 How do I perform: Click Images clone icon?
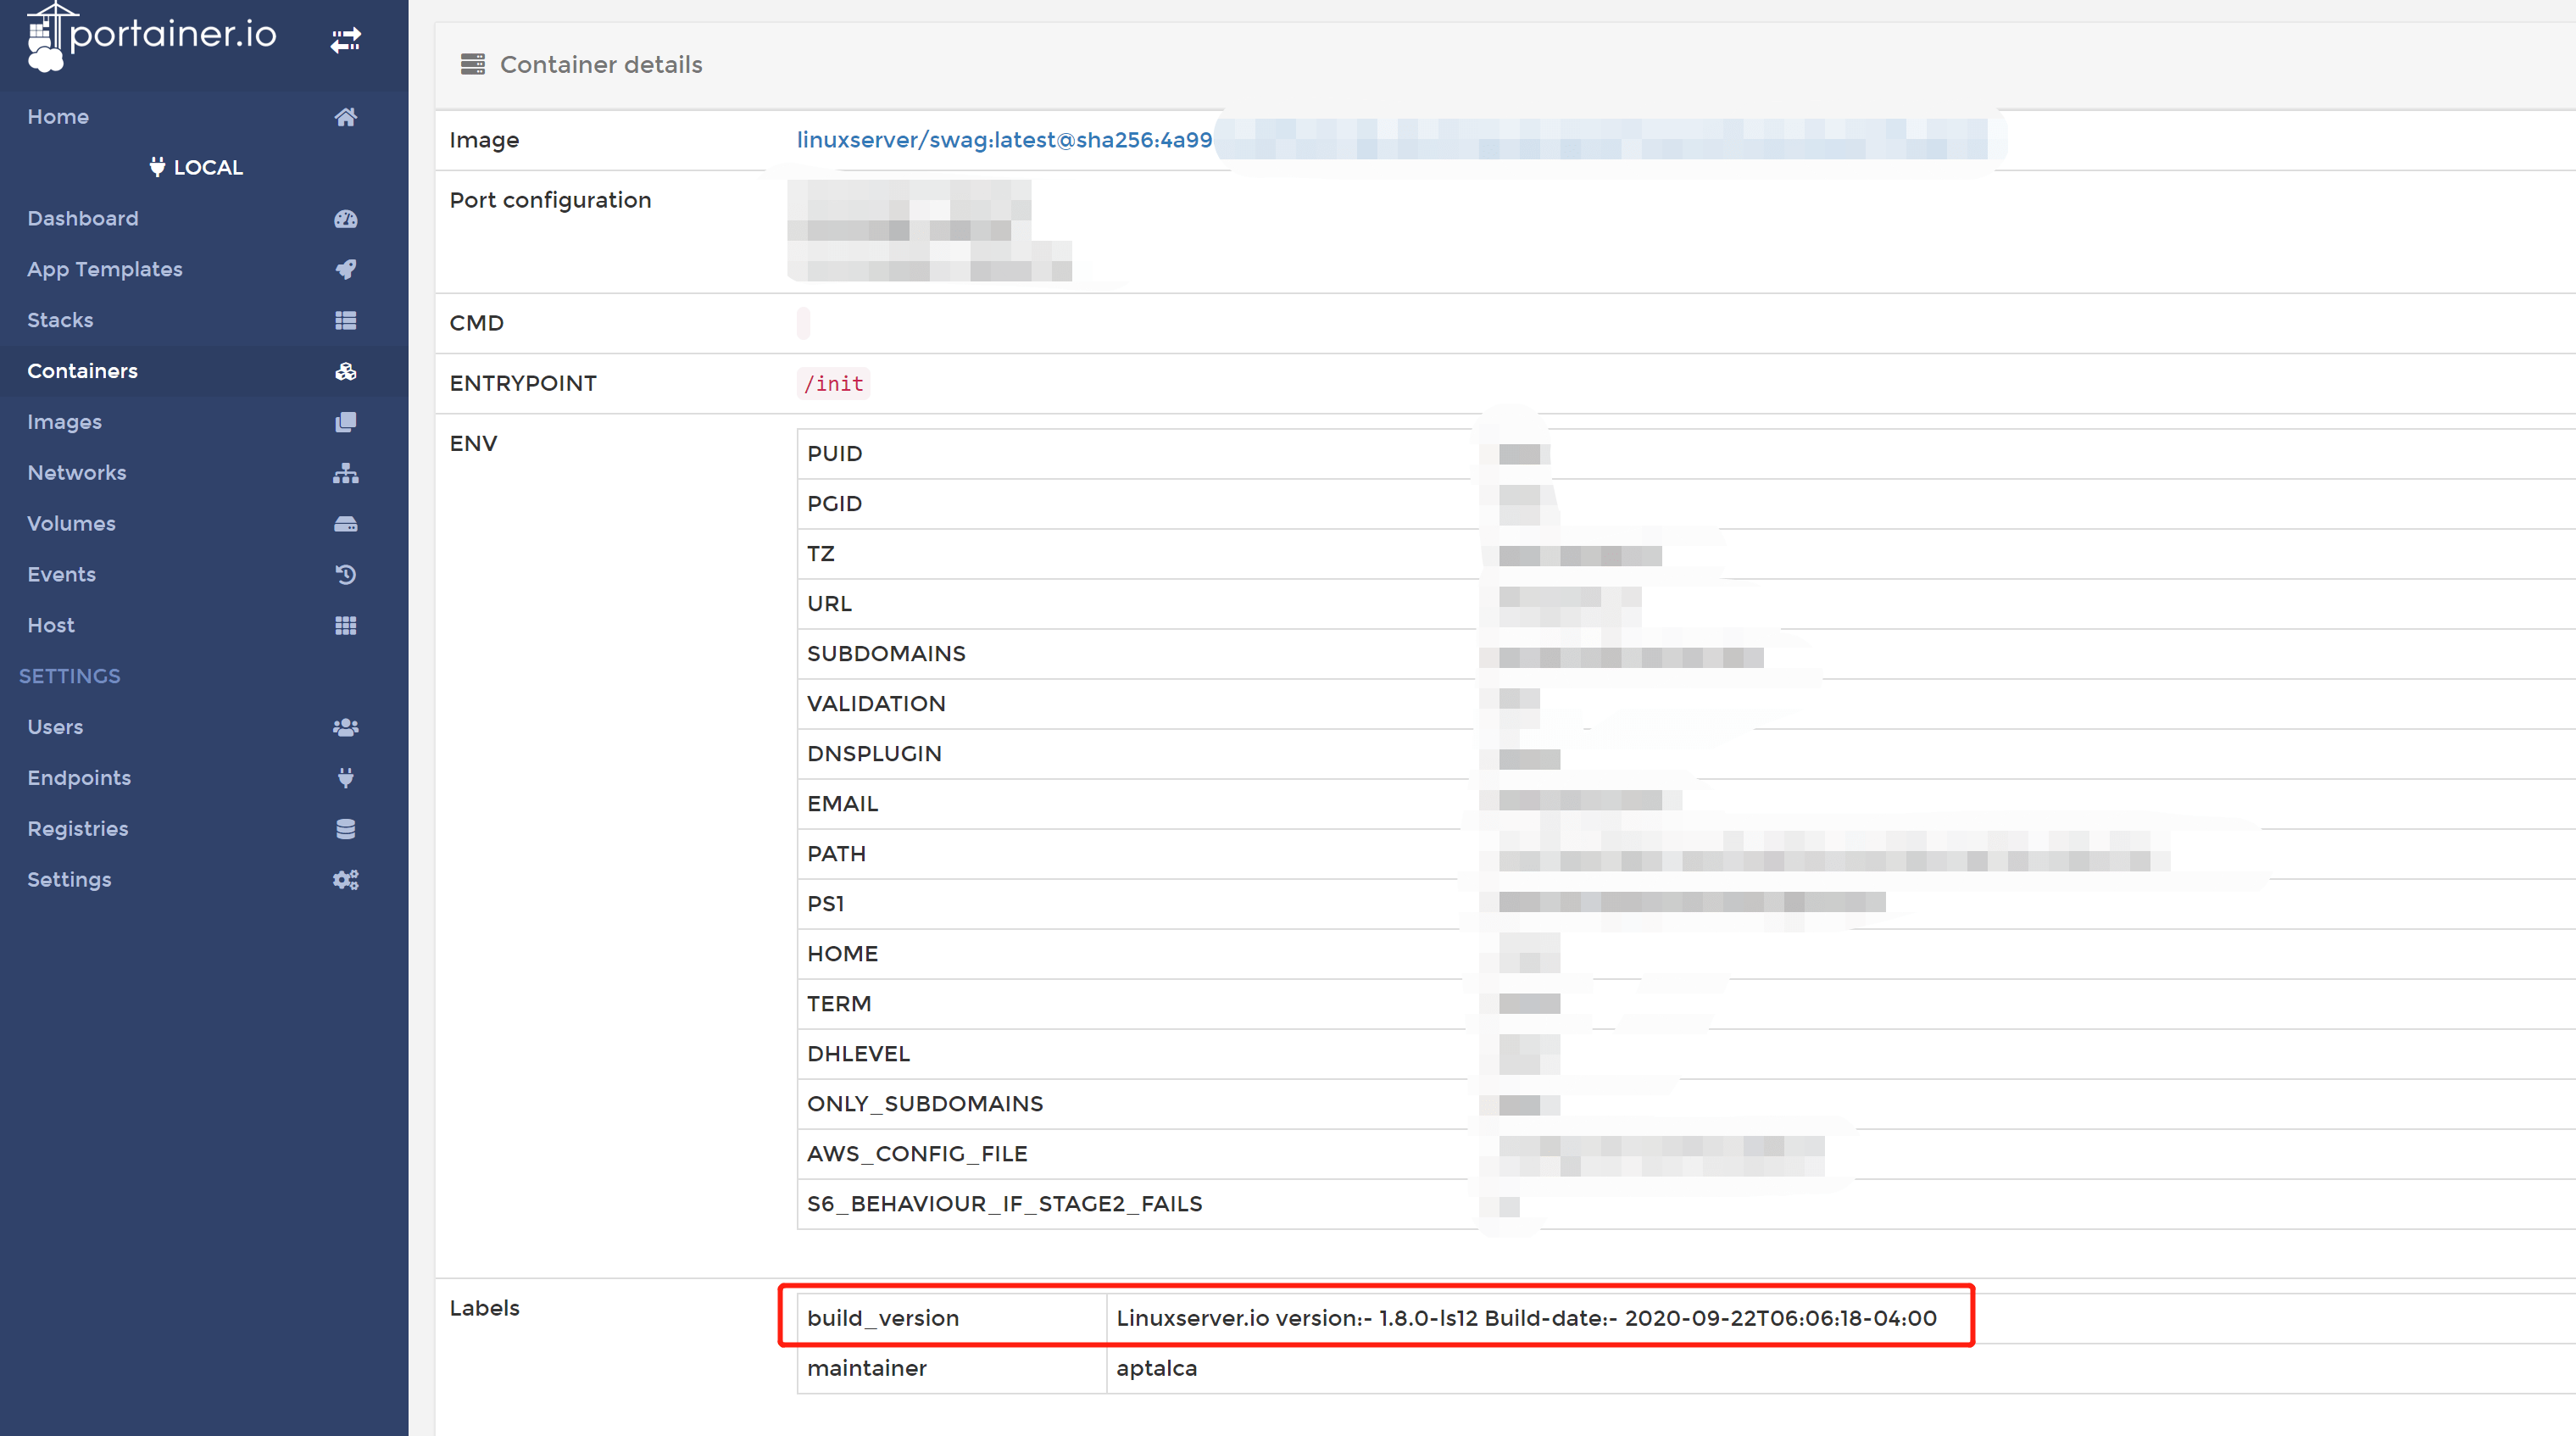345,422
